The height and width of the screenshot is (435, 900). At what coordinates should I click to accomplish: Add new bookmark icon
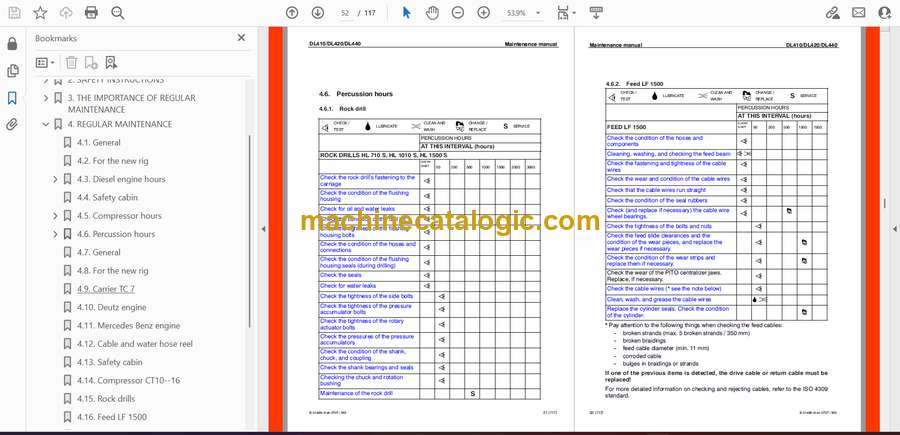(x=91, y=63)
